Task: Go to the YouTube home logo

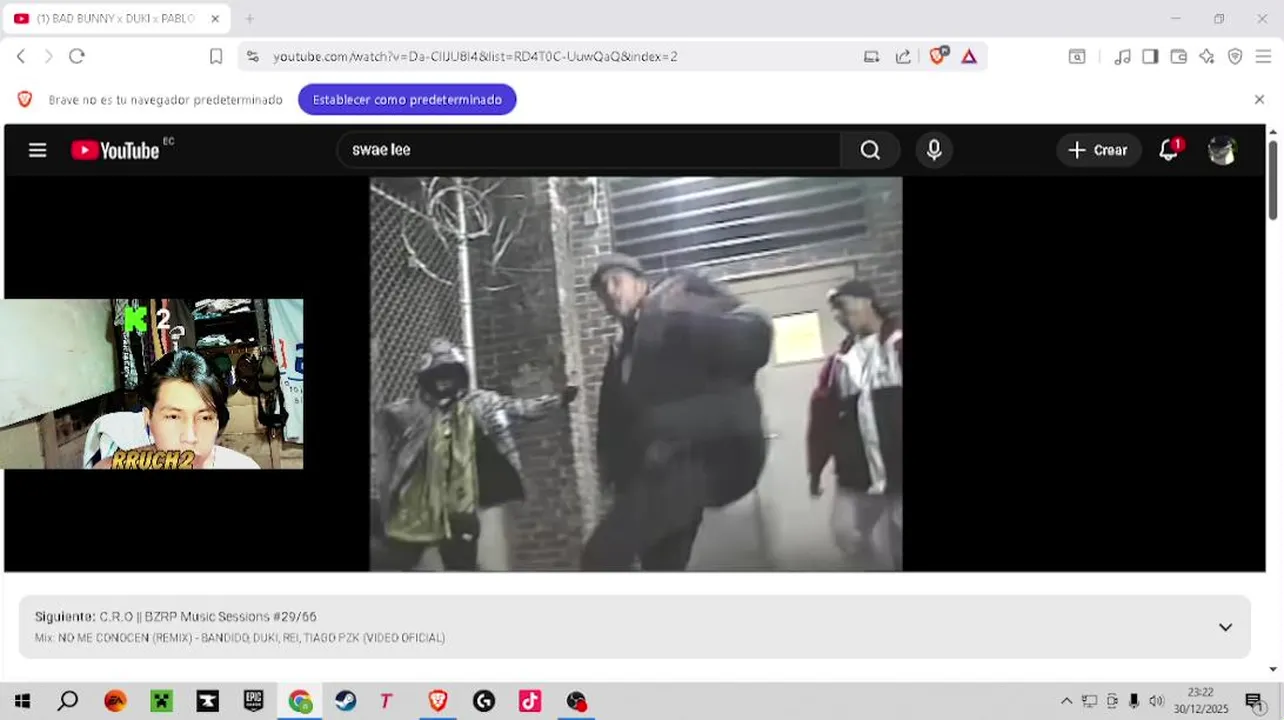Action: coord(115,150)
